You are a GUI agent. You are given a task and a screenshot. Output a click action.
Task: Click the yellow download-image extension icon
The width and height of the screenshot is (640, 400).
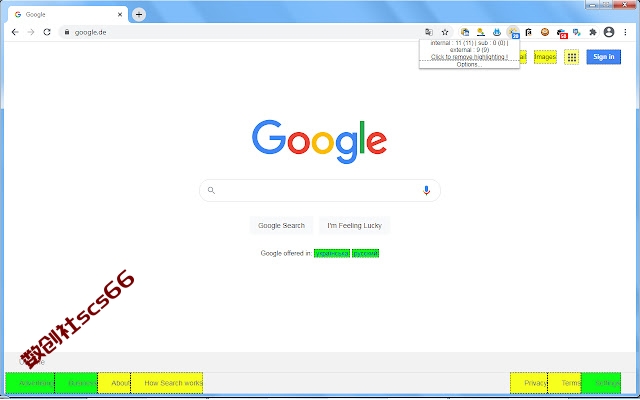481,32
